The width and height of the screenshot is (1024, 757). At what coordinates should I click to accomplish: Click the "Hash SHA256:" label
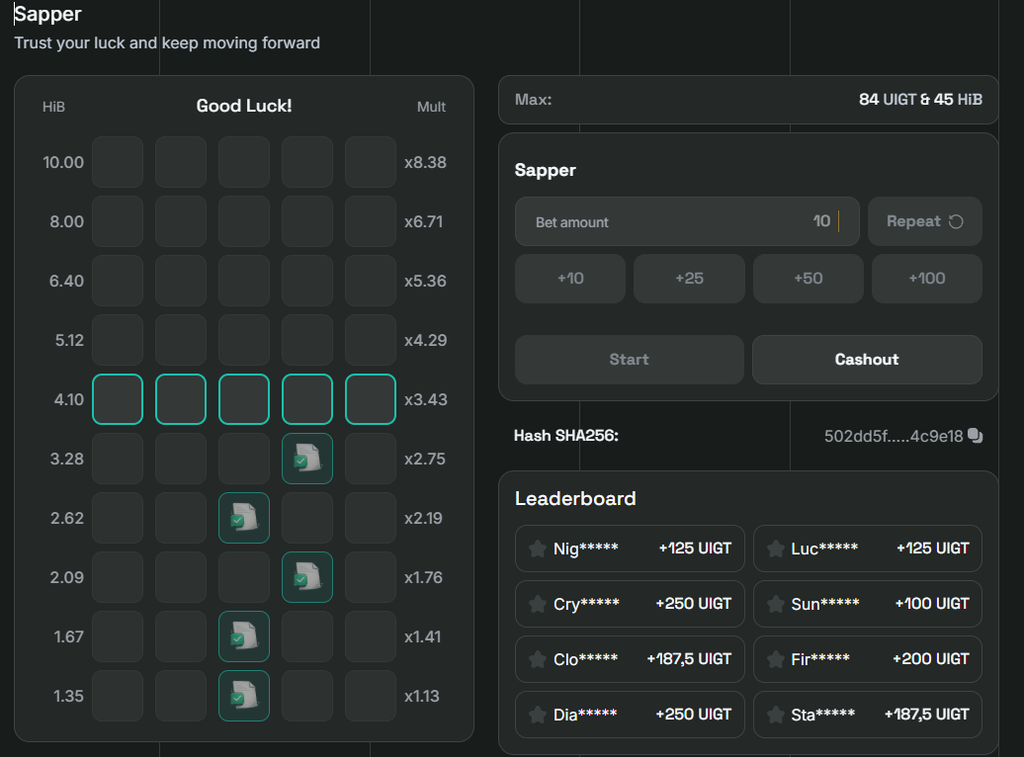pyautogui.click(x=566, y=436)
